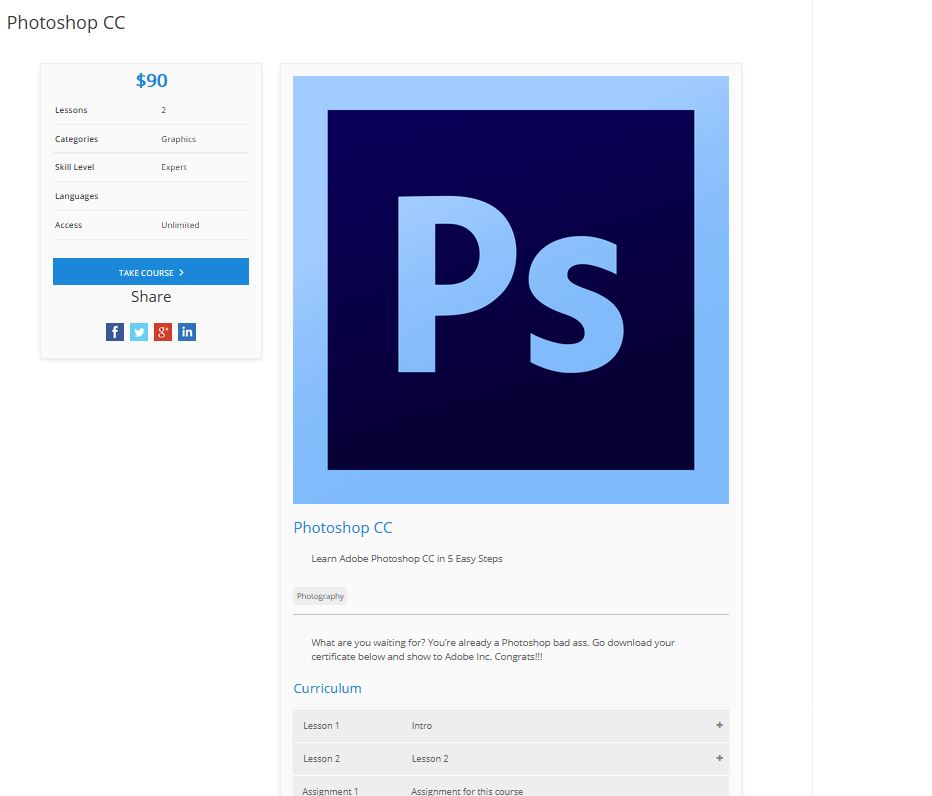Viewport: 932px width, 796px height.
Task: Open the Photoshop CC course title link
Action: click(343, 527)
